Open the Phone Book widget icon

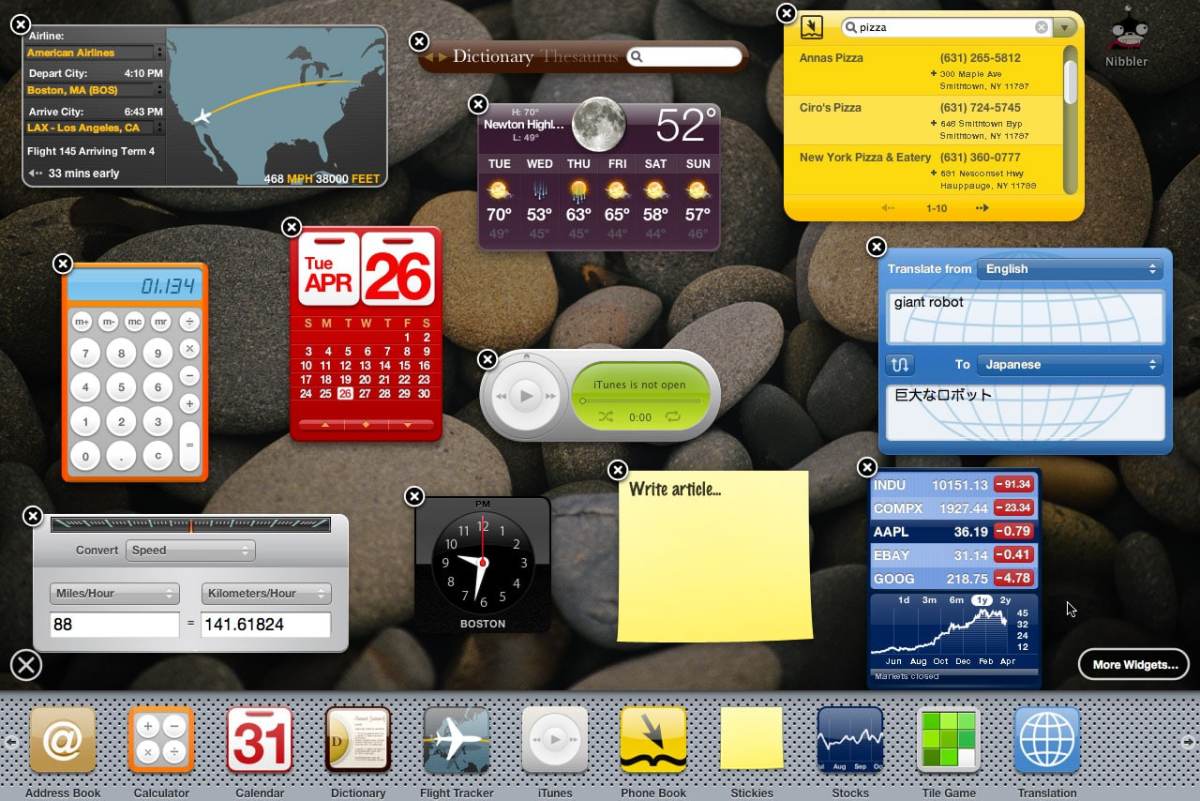[x=653, y=740]
